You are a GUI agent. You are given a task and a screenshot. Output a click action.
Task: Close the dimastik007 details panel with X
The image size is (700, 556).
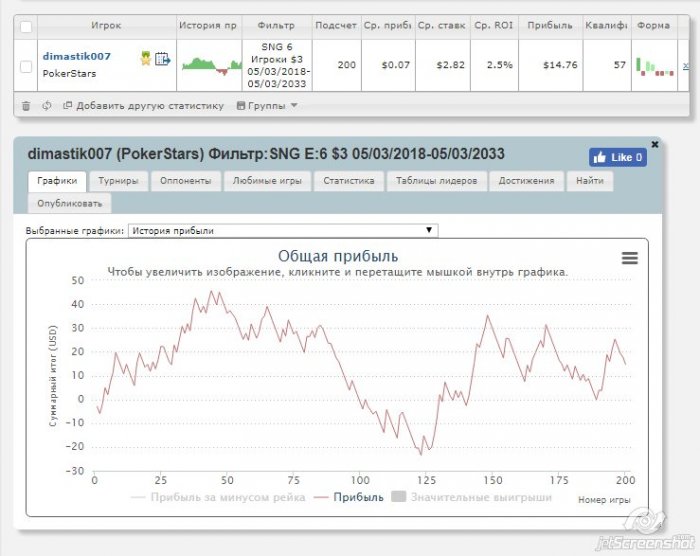(x=654, y=144)
